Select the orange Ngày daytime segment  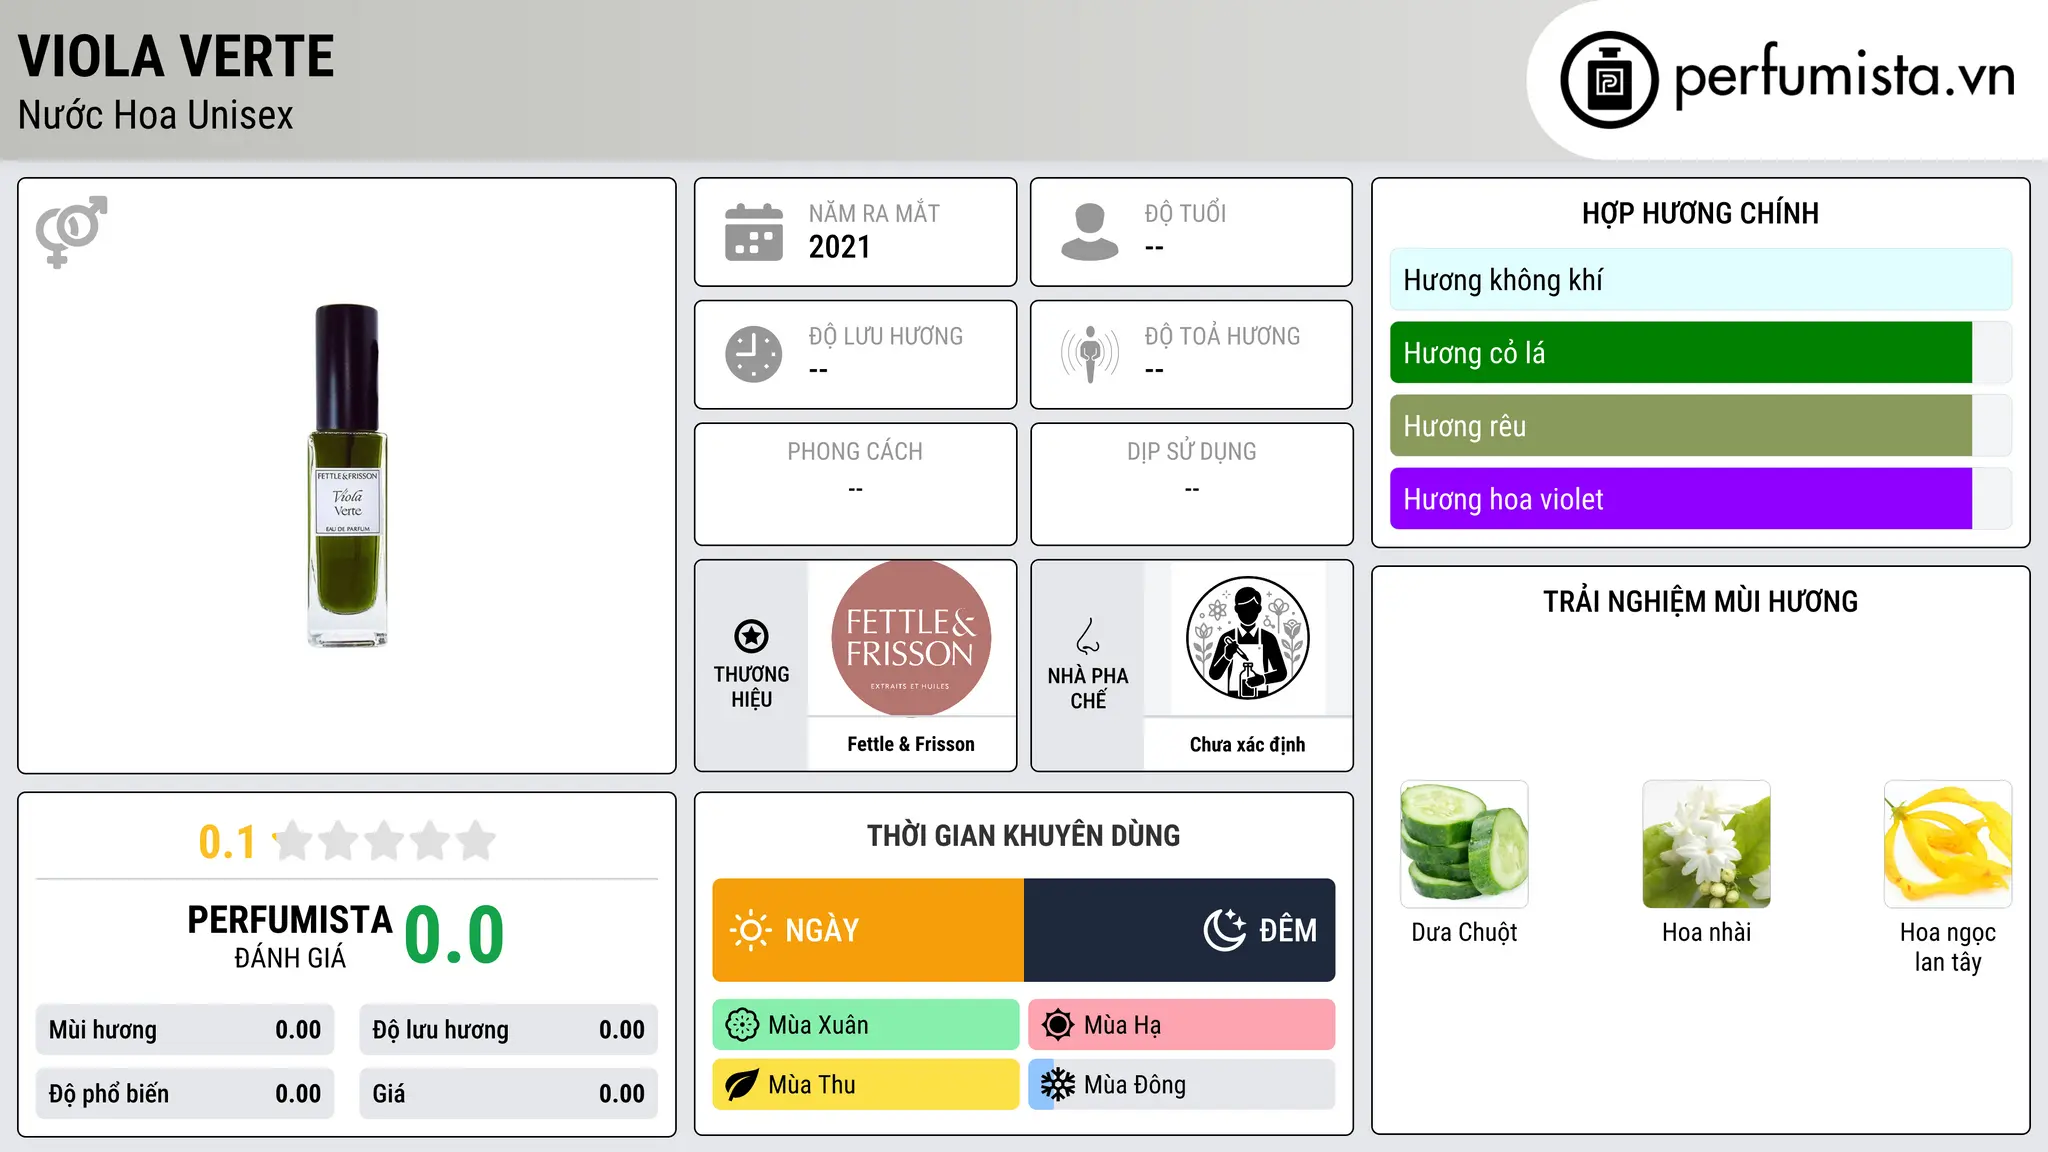tap(868, 930)
